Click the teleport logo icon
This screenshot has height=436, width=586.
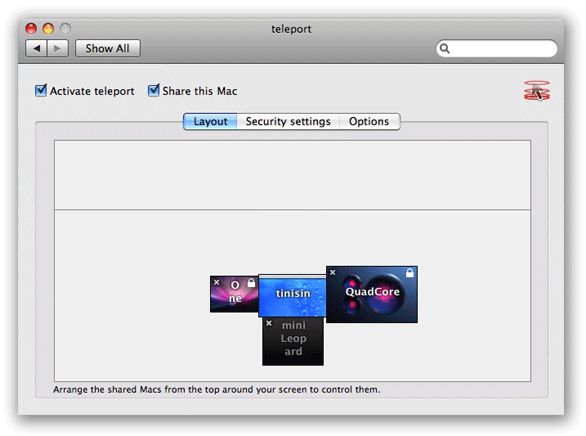click(x=537, y=91)
